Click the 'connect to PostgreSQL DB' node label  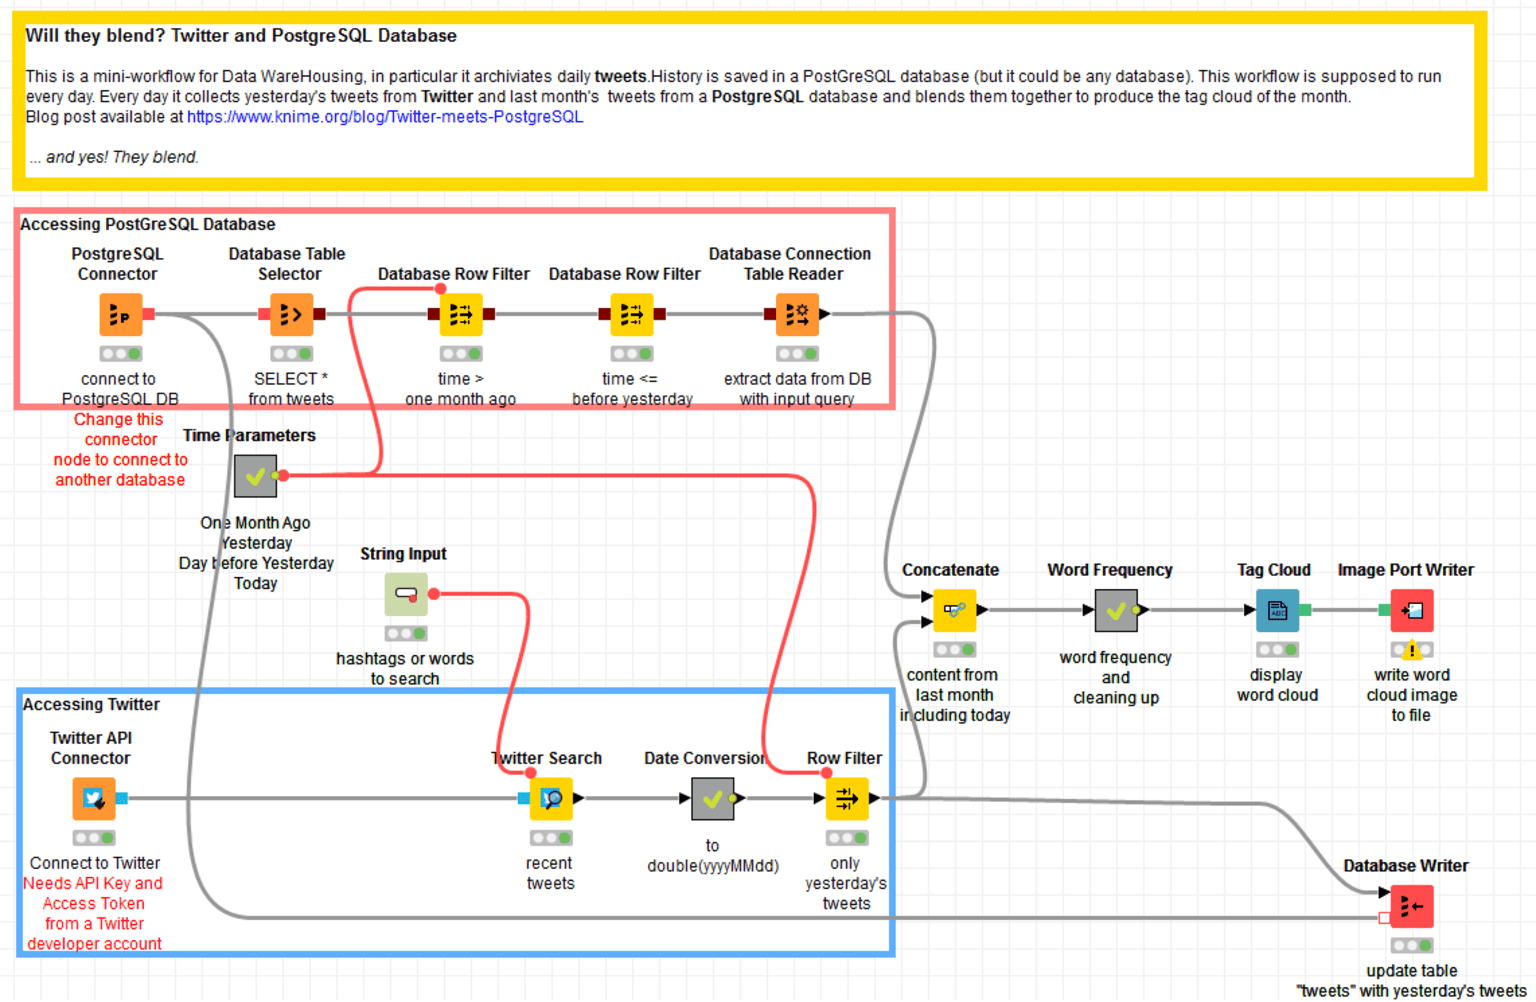[x=119, y=389]
